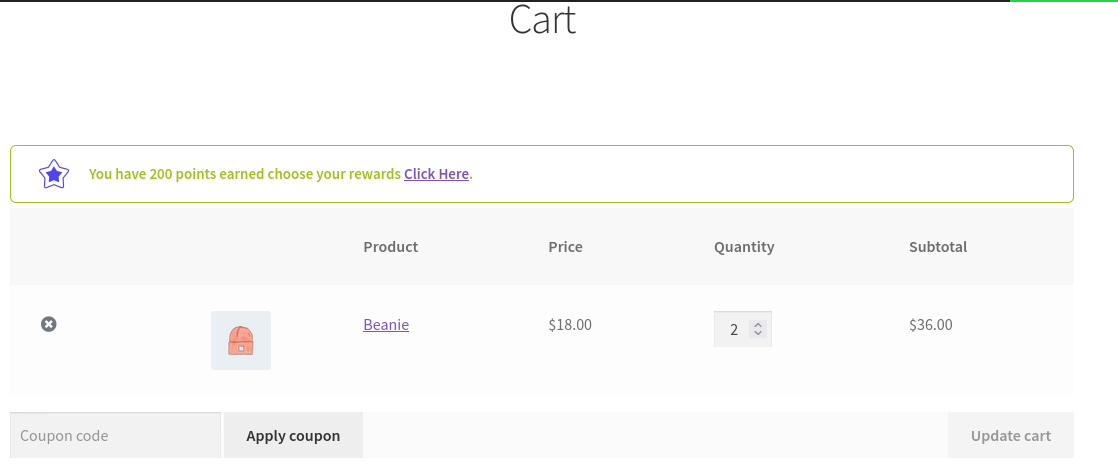Click the Price column header

(x=565, y=247)
